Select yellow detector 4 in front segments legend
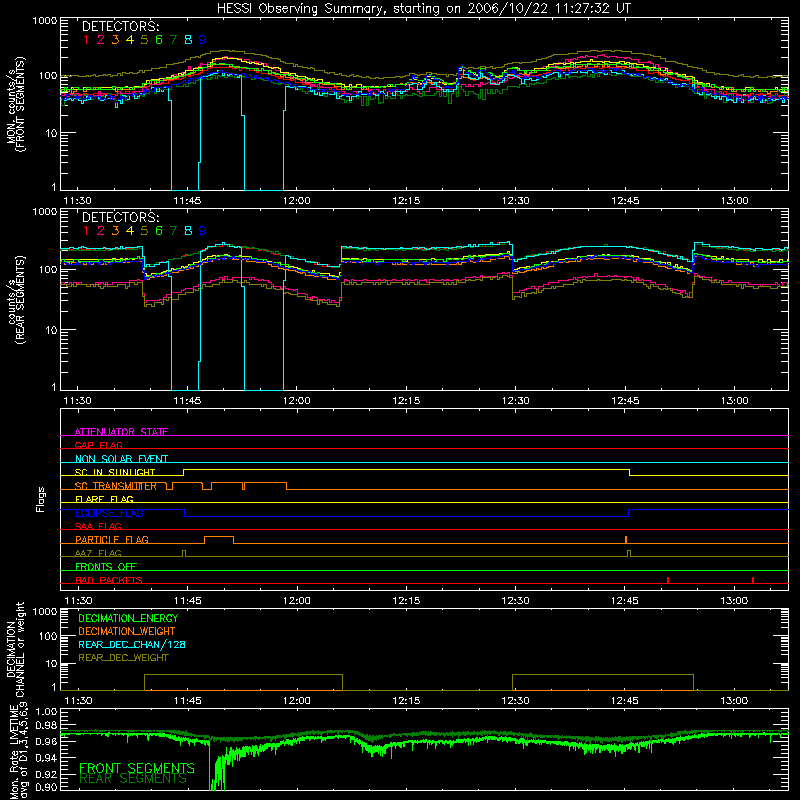Viewport: 800px width, 800px height. 130,40
